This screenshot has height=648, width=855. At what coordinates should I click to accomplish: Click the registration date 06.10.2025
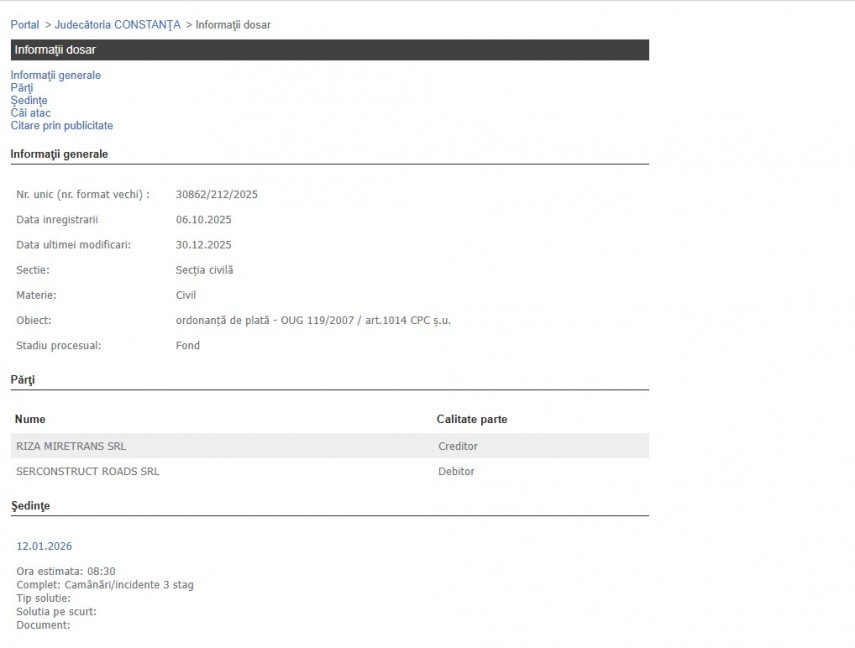203,219
